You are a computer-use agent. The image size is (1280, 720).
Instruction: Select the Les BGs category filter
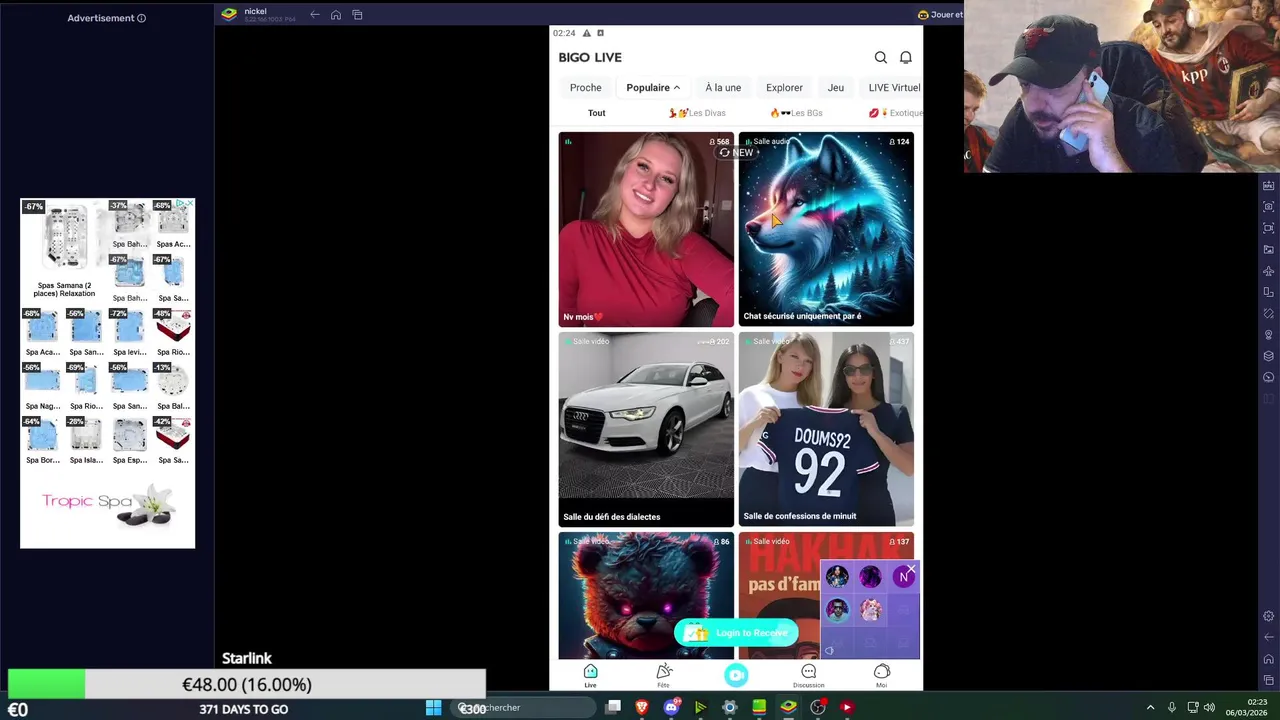797,113
